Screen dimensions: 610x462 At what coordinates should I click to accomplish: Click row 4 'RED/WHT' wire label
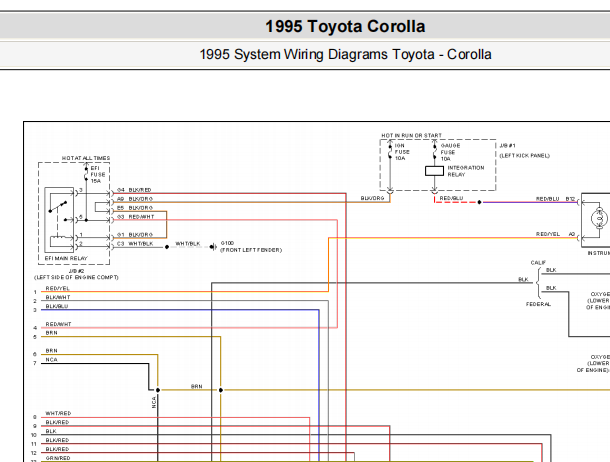[58, 324]
